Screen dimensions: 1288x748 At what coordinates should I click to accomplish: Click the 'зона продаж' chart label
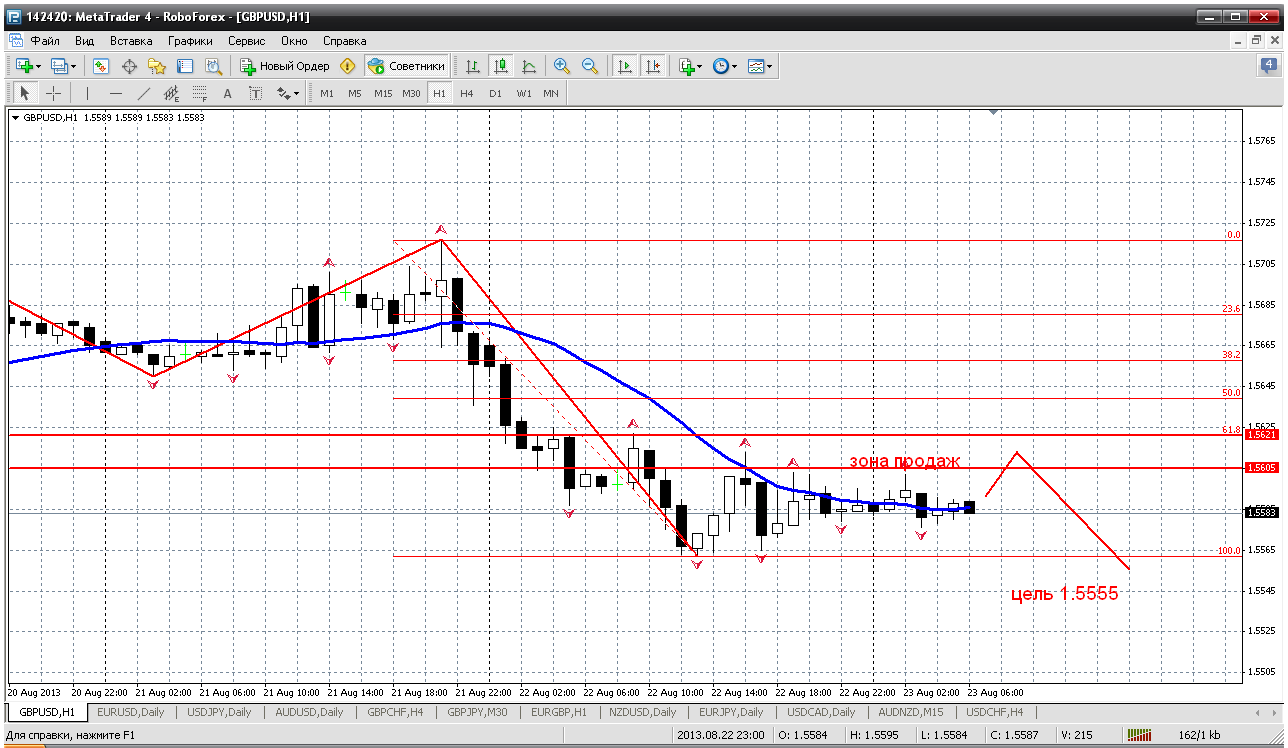point(905,461)
